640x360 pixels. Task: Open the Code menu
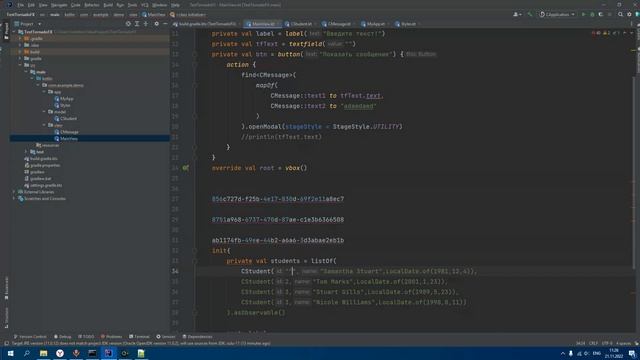pyautogui.click(x=76, y=5)
